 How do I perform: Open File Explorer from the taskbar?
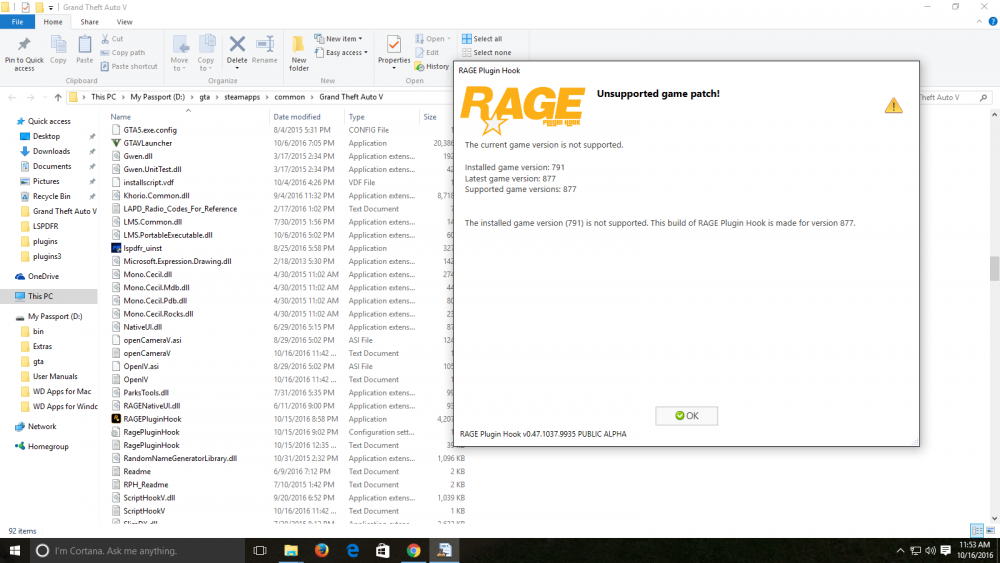291,550
